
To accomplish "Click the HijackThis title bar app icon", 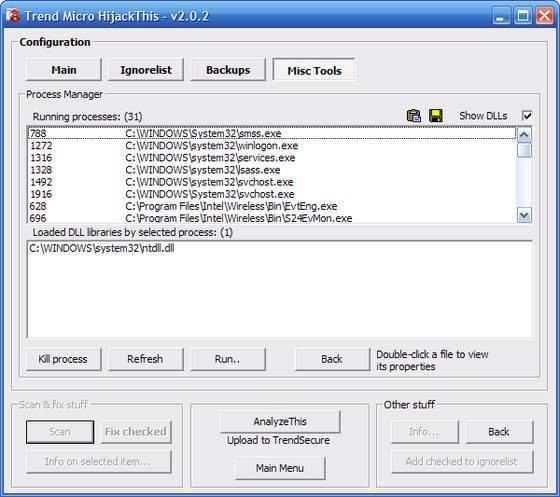I will pyautogui.click(x=12, y=15).
